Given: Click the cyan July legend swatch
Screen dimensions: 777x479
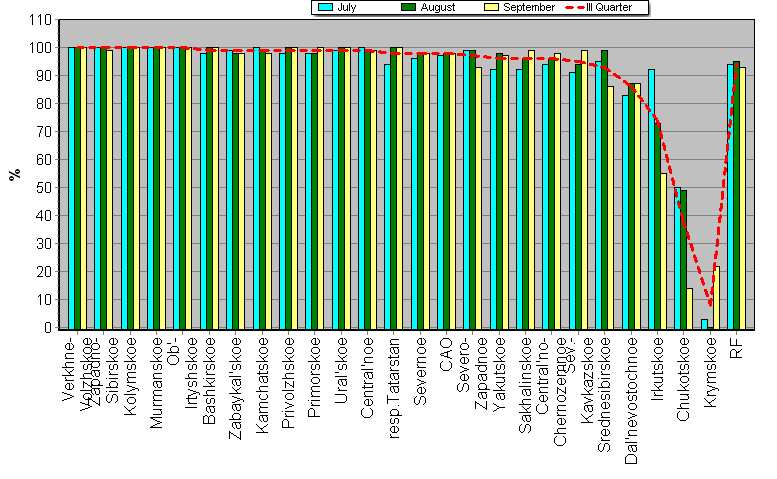Looking at the screenshot, I should coord(325,7).
